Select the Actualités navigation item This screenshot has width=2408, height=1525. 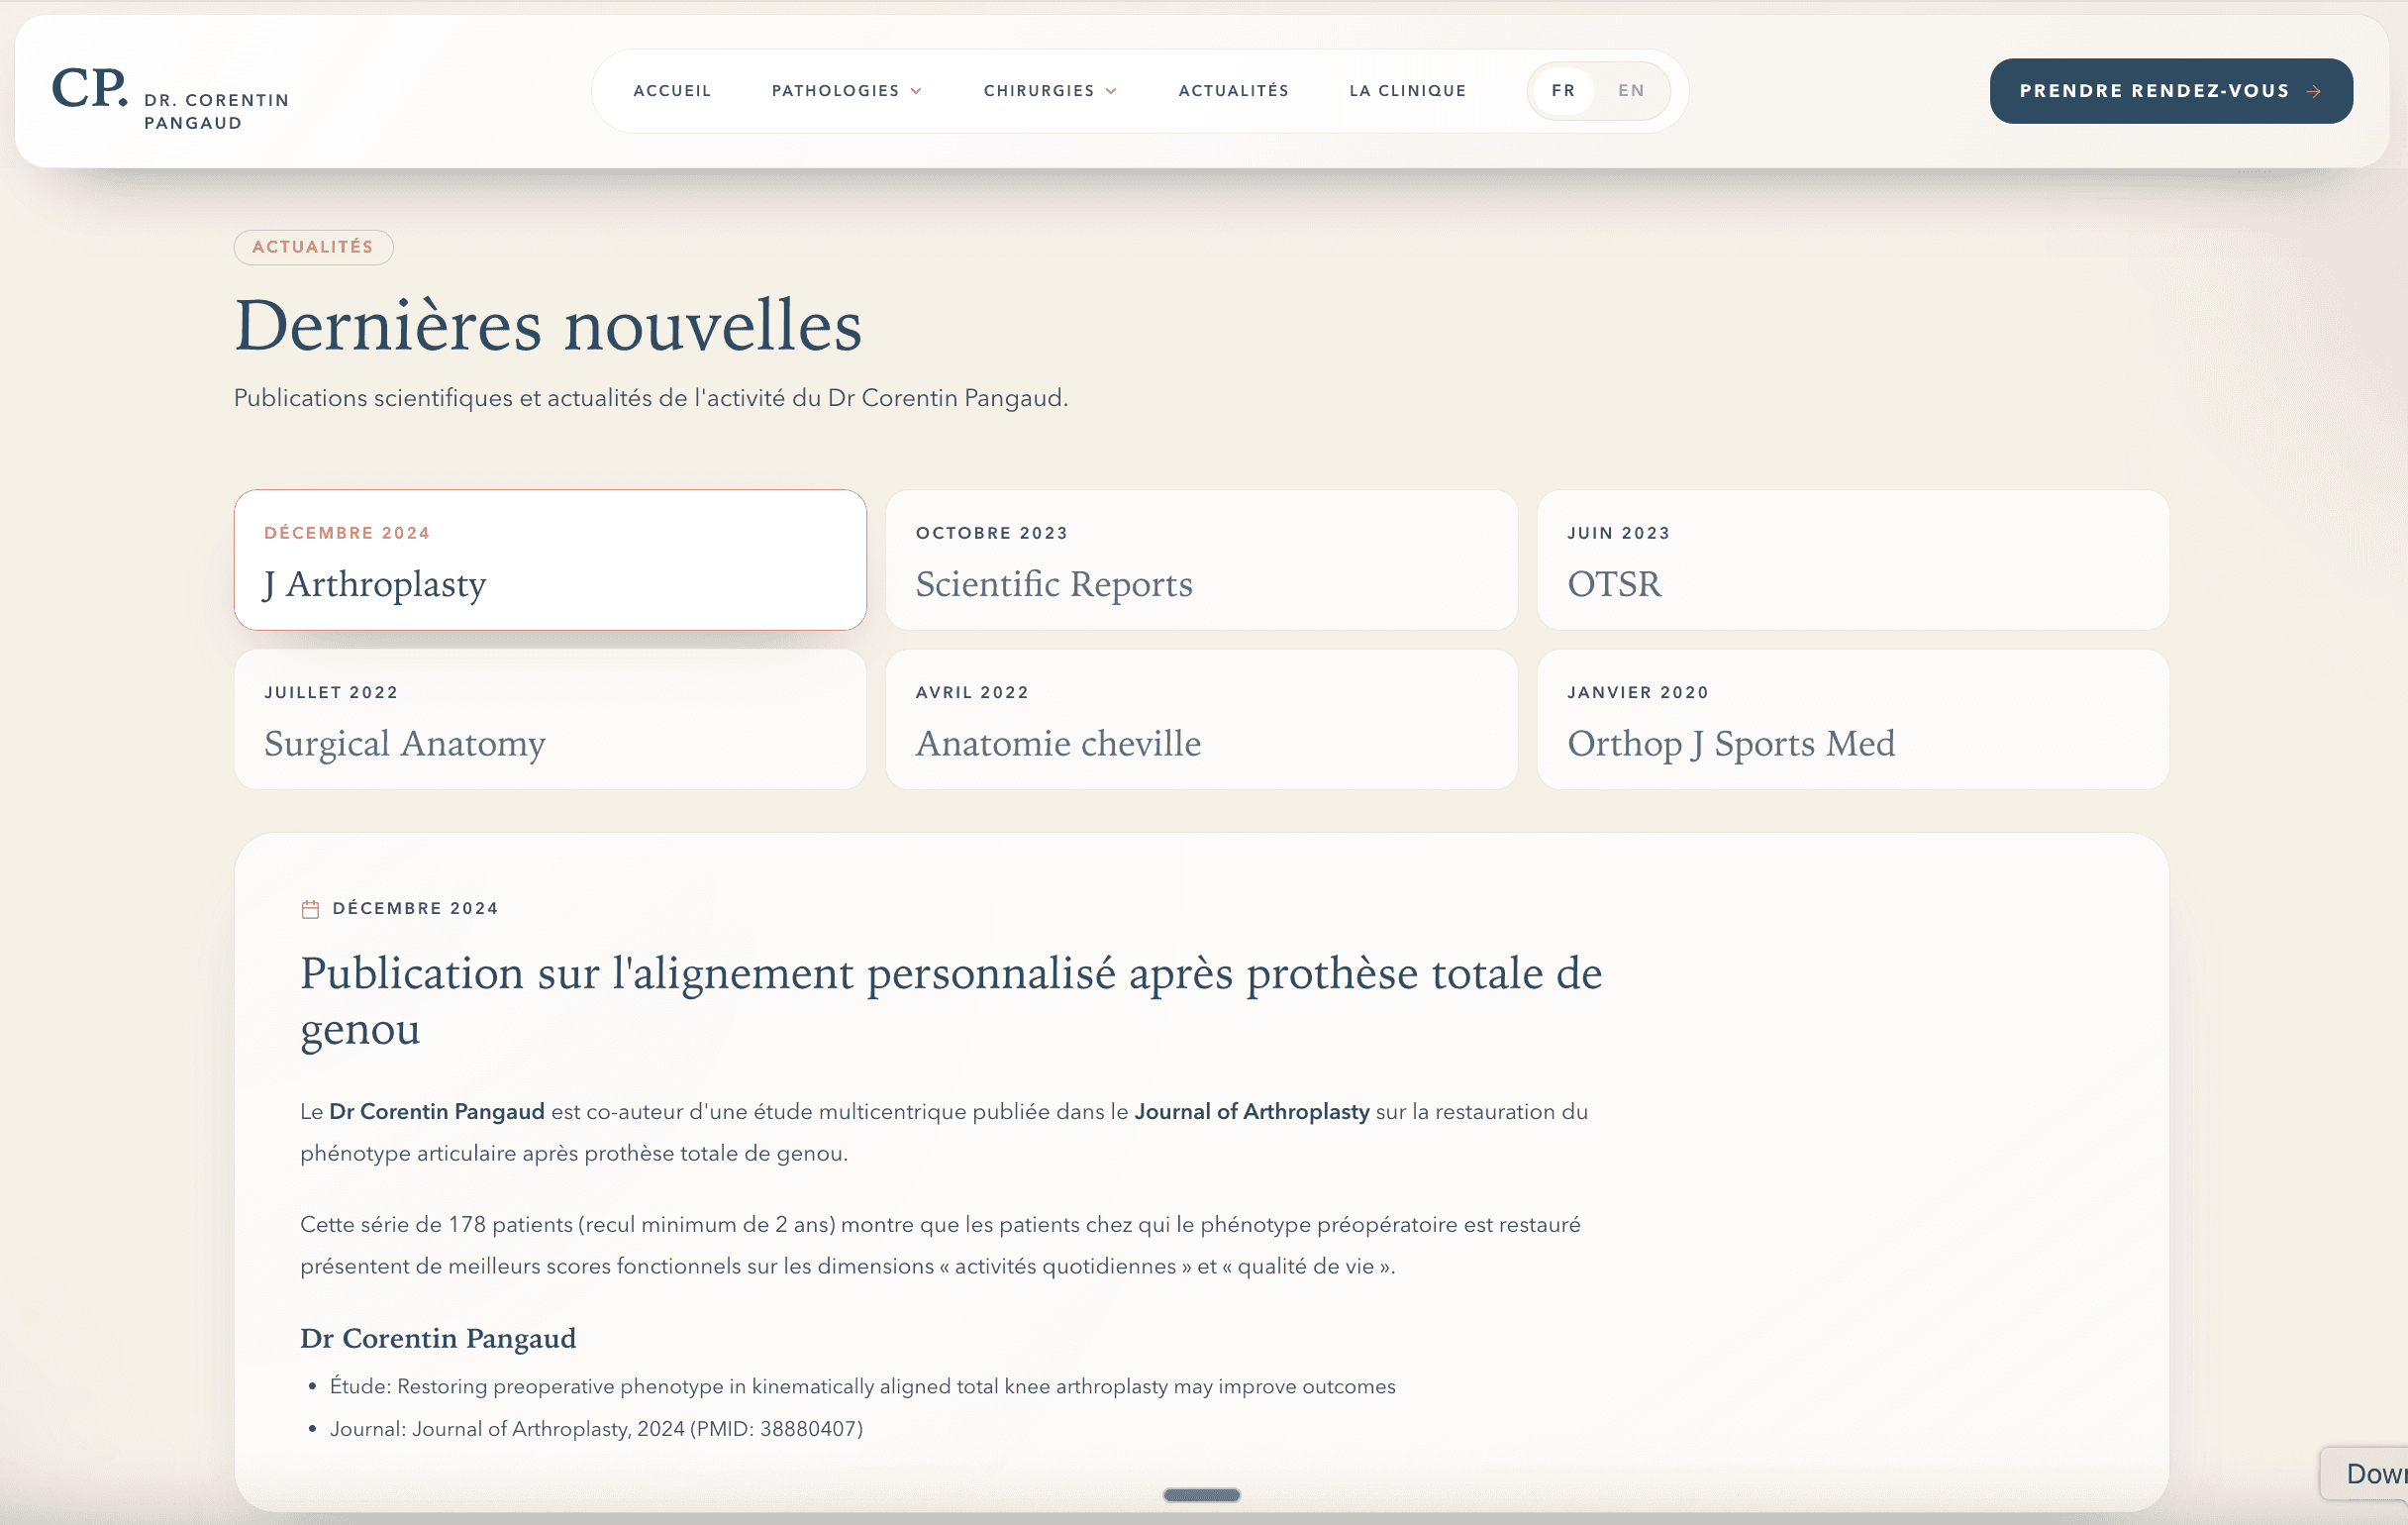point(1233,90)
